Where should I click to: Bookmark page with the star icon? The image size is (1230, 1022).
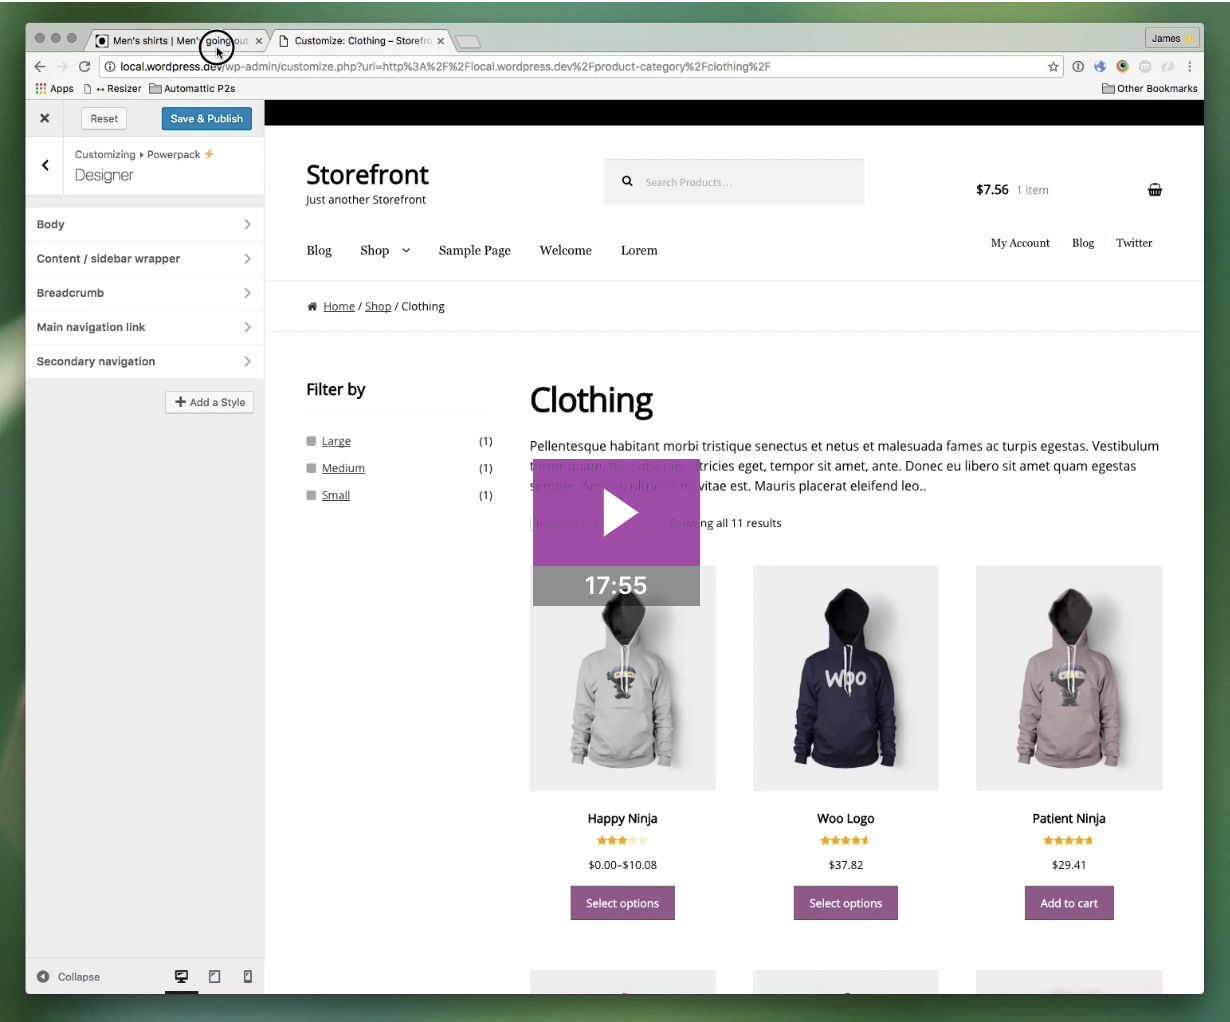point(1053,67)
